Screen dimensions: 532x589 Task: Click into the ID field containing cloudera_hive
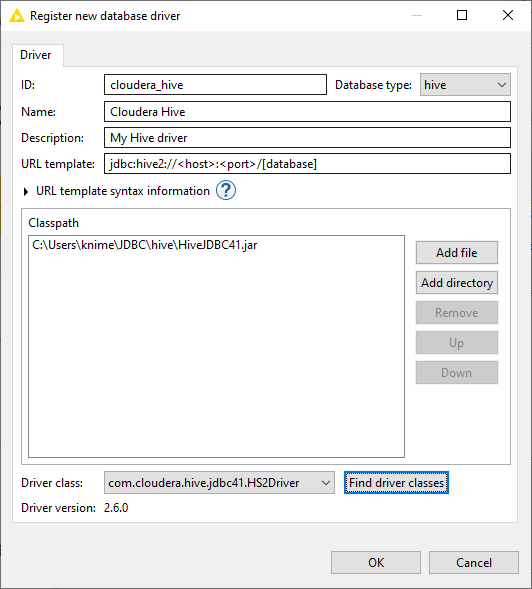pos(215,85)
